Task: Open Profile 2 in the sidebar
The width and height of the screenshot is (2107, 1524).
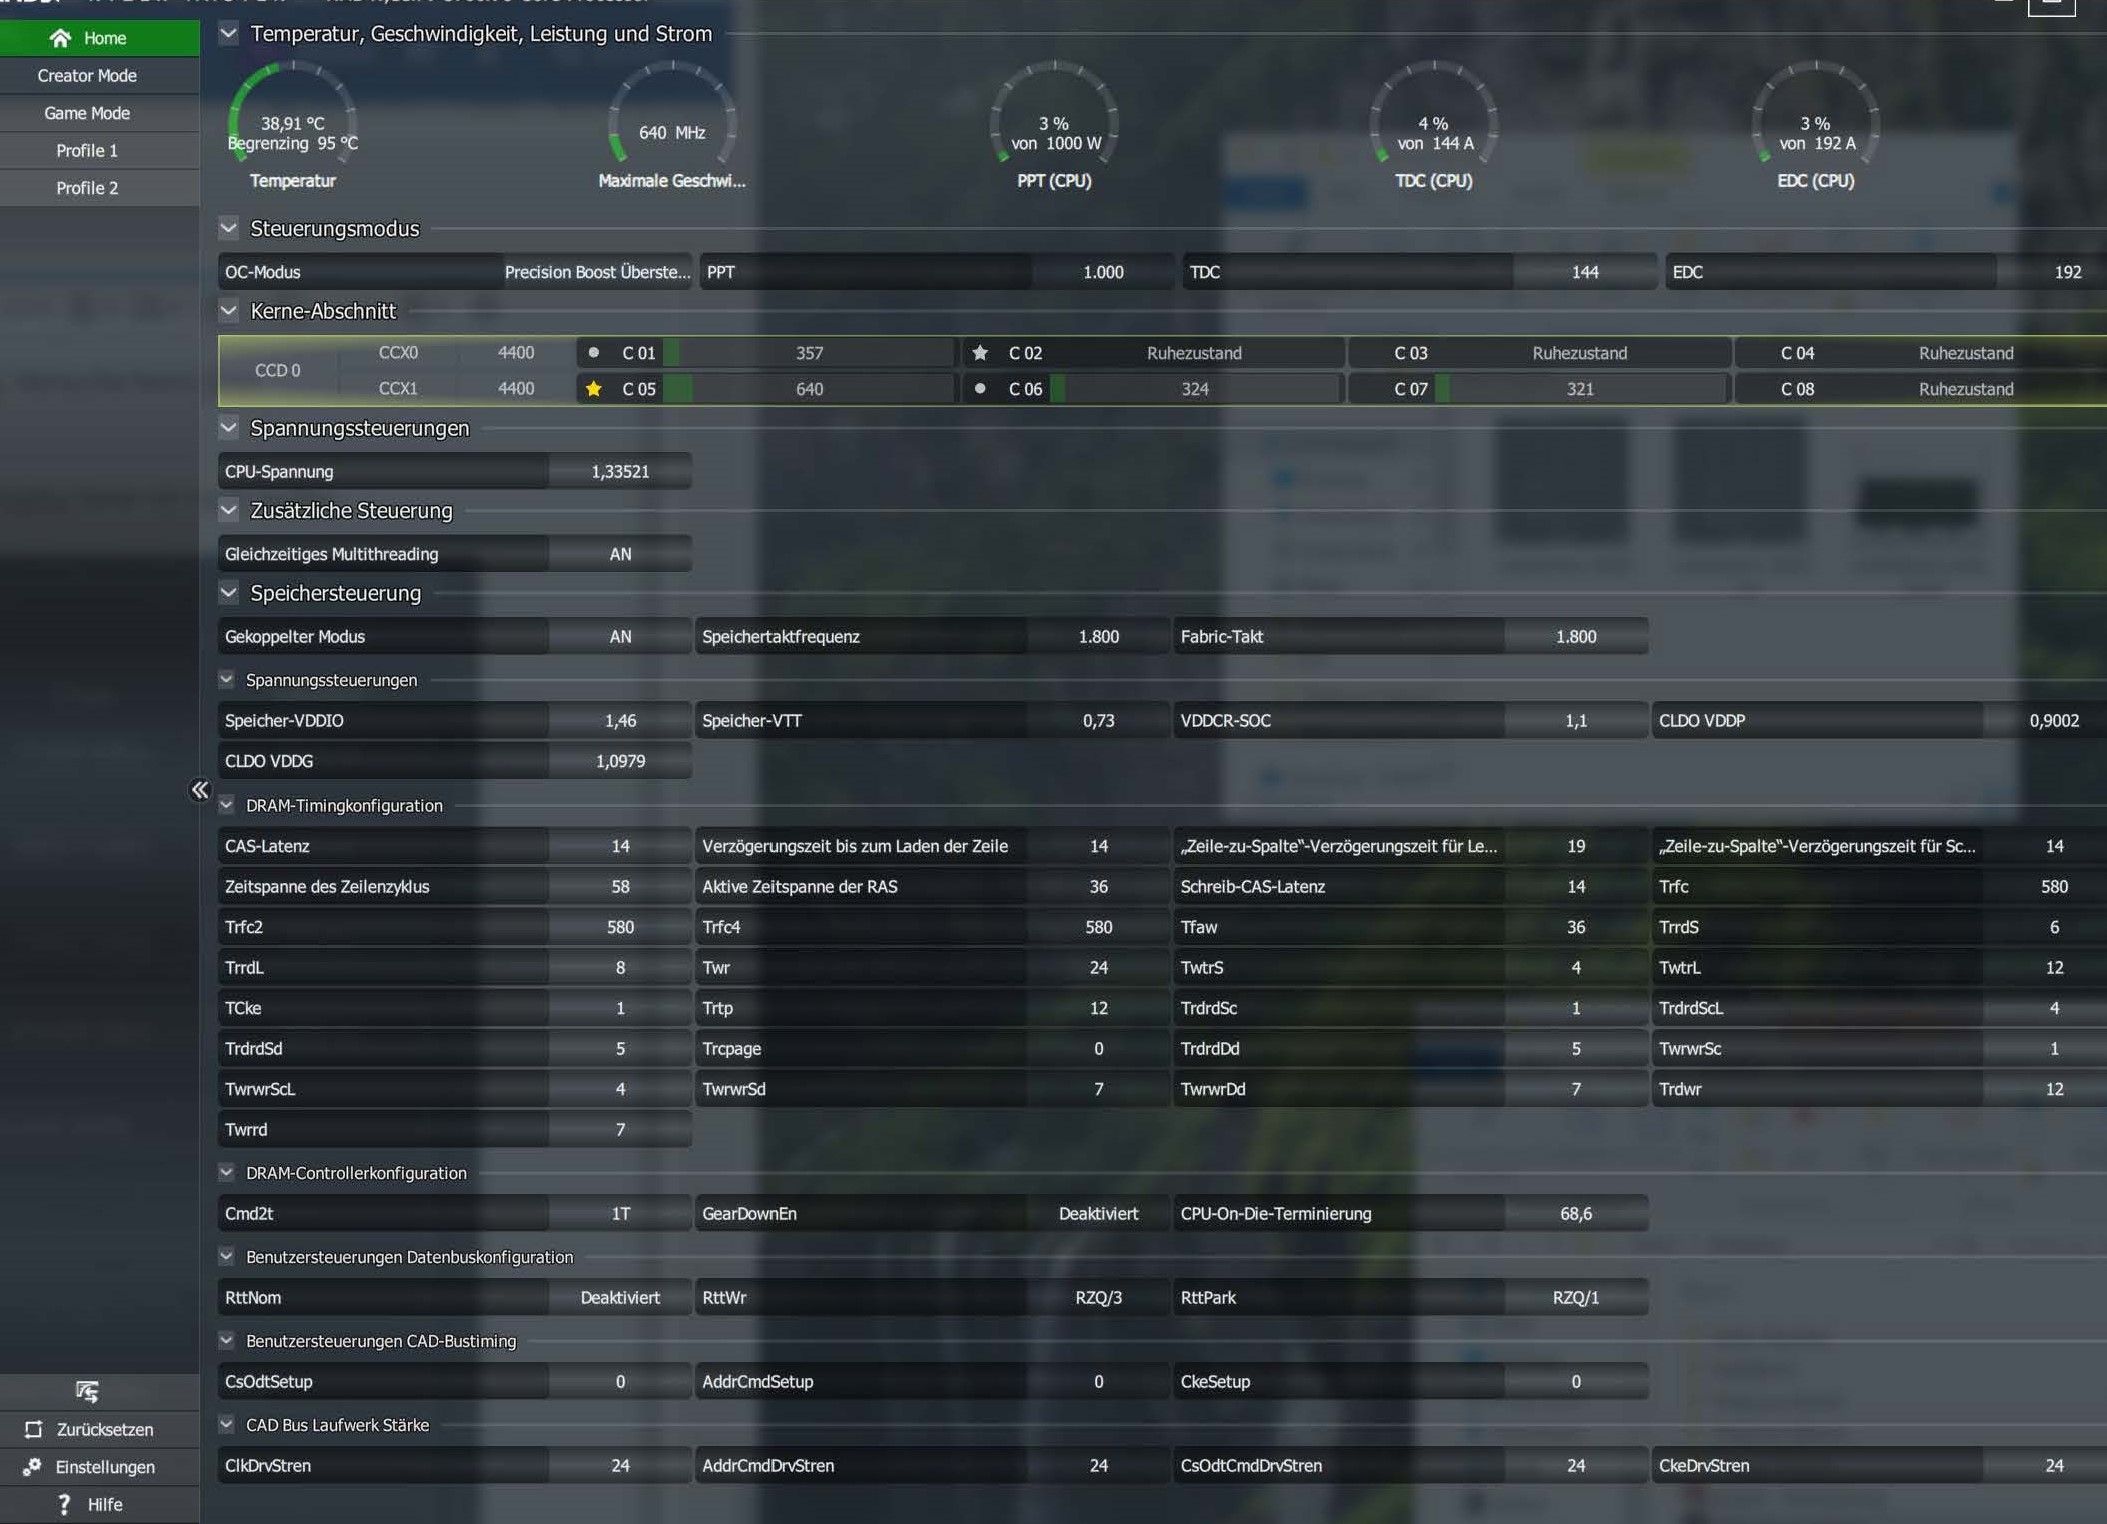Action: point(87,188)
